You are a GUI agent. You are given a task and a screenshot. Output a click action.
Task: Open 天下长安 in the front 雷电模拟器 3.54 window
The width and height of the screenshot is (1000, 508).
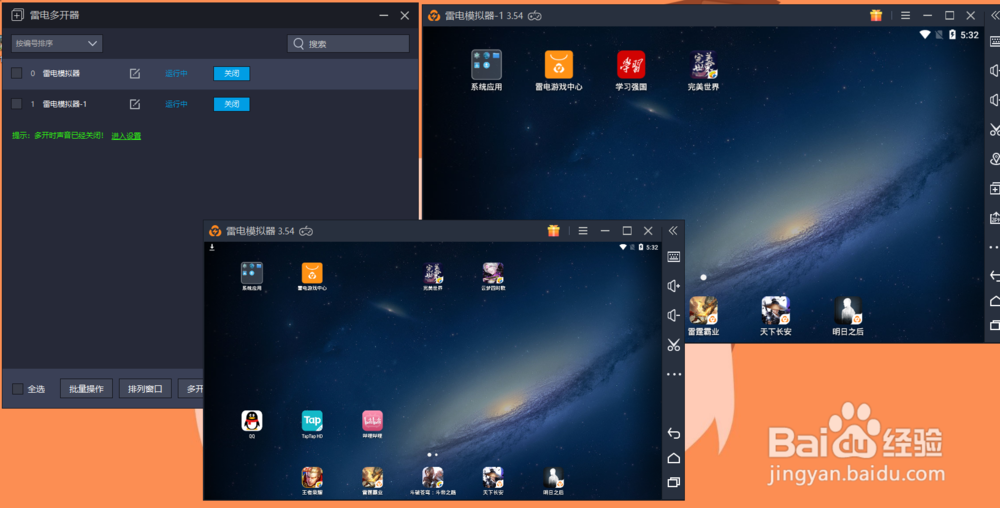tap(493, 478)
